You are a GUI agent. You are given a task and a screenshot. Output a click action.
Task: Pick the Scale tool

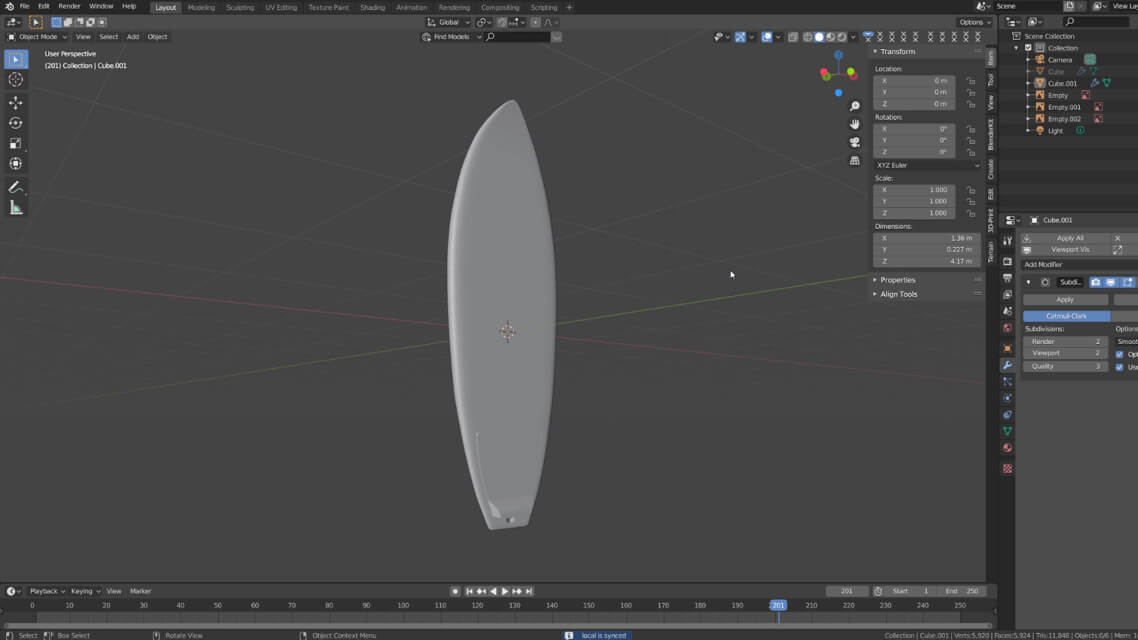(16, 143)
